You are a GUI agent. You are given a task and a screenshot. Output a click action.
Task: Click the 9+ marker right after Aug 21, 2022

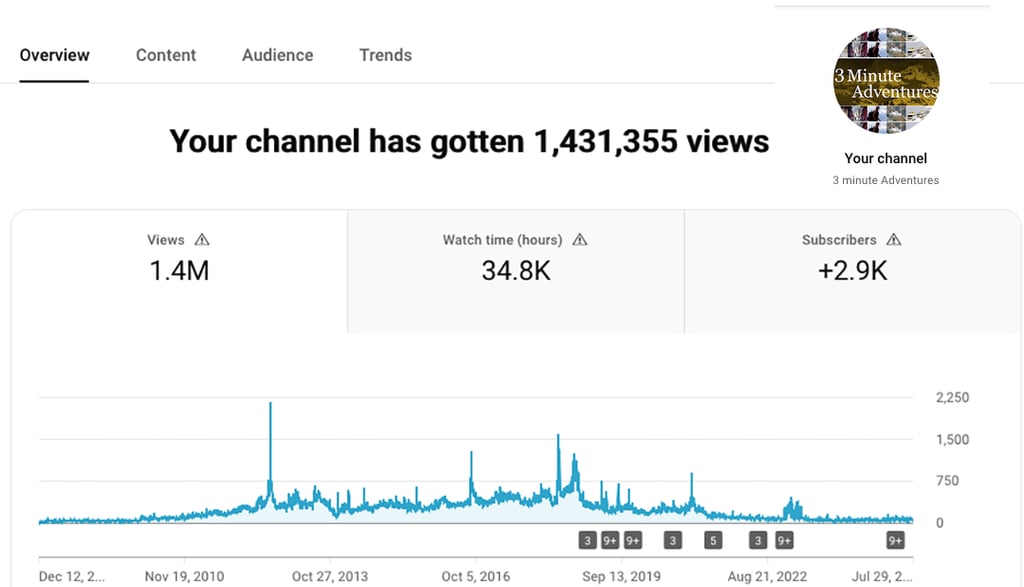(x=784, y=541)
